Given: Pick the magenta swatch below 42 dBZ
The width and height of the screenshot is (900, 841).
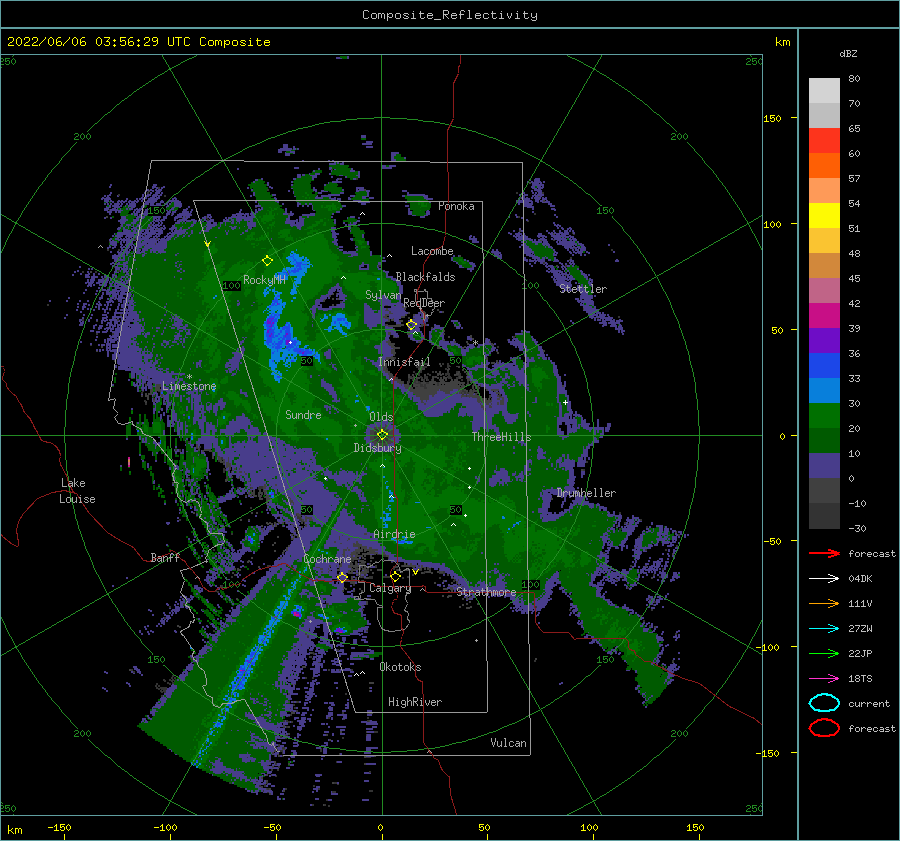Looking at the screenshot, I should 824,316.
